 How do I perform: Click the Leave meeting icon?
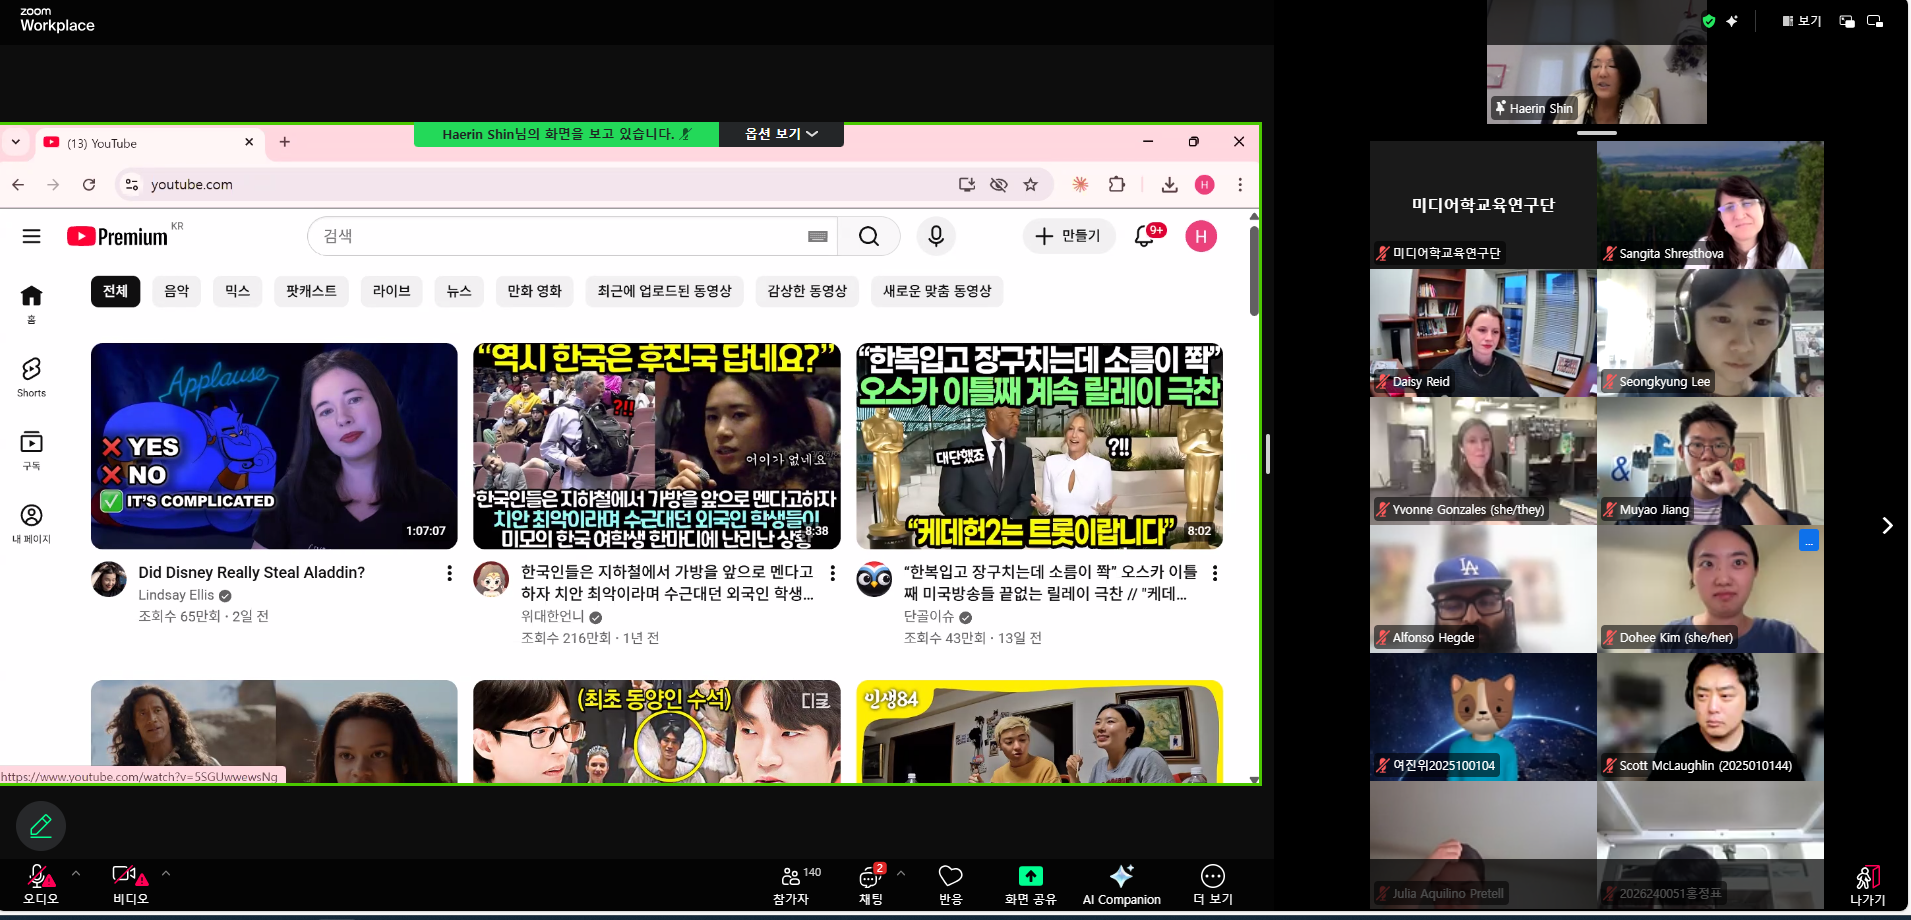1867,883
